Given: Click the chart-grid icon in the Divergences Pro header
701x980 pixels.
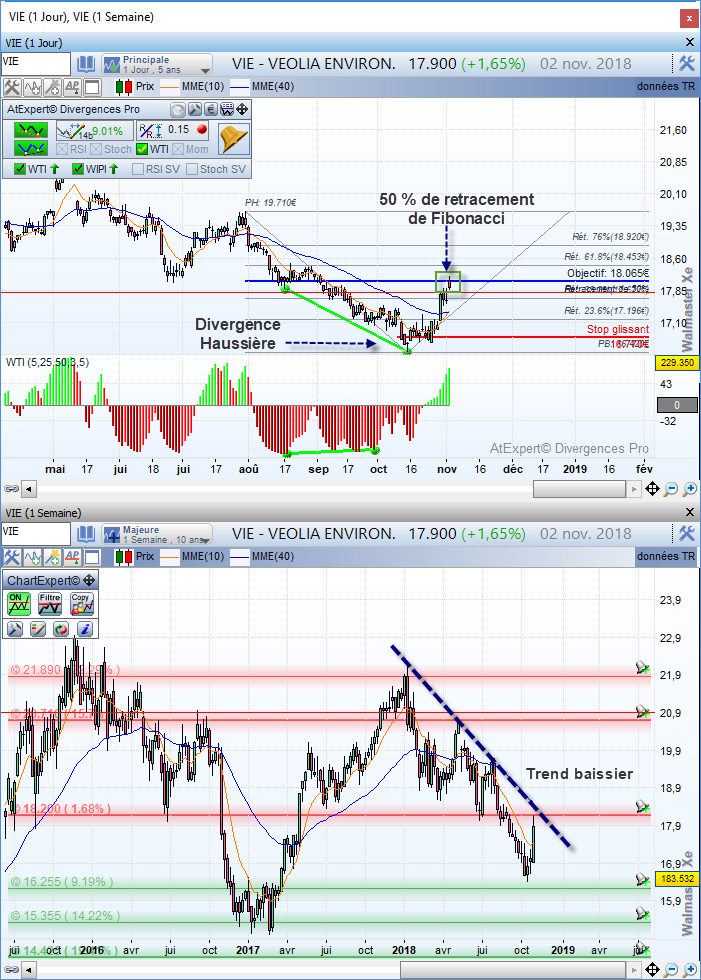Looking at the screenshot, I should coord(227,109).
